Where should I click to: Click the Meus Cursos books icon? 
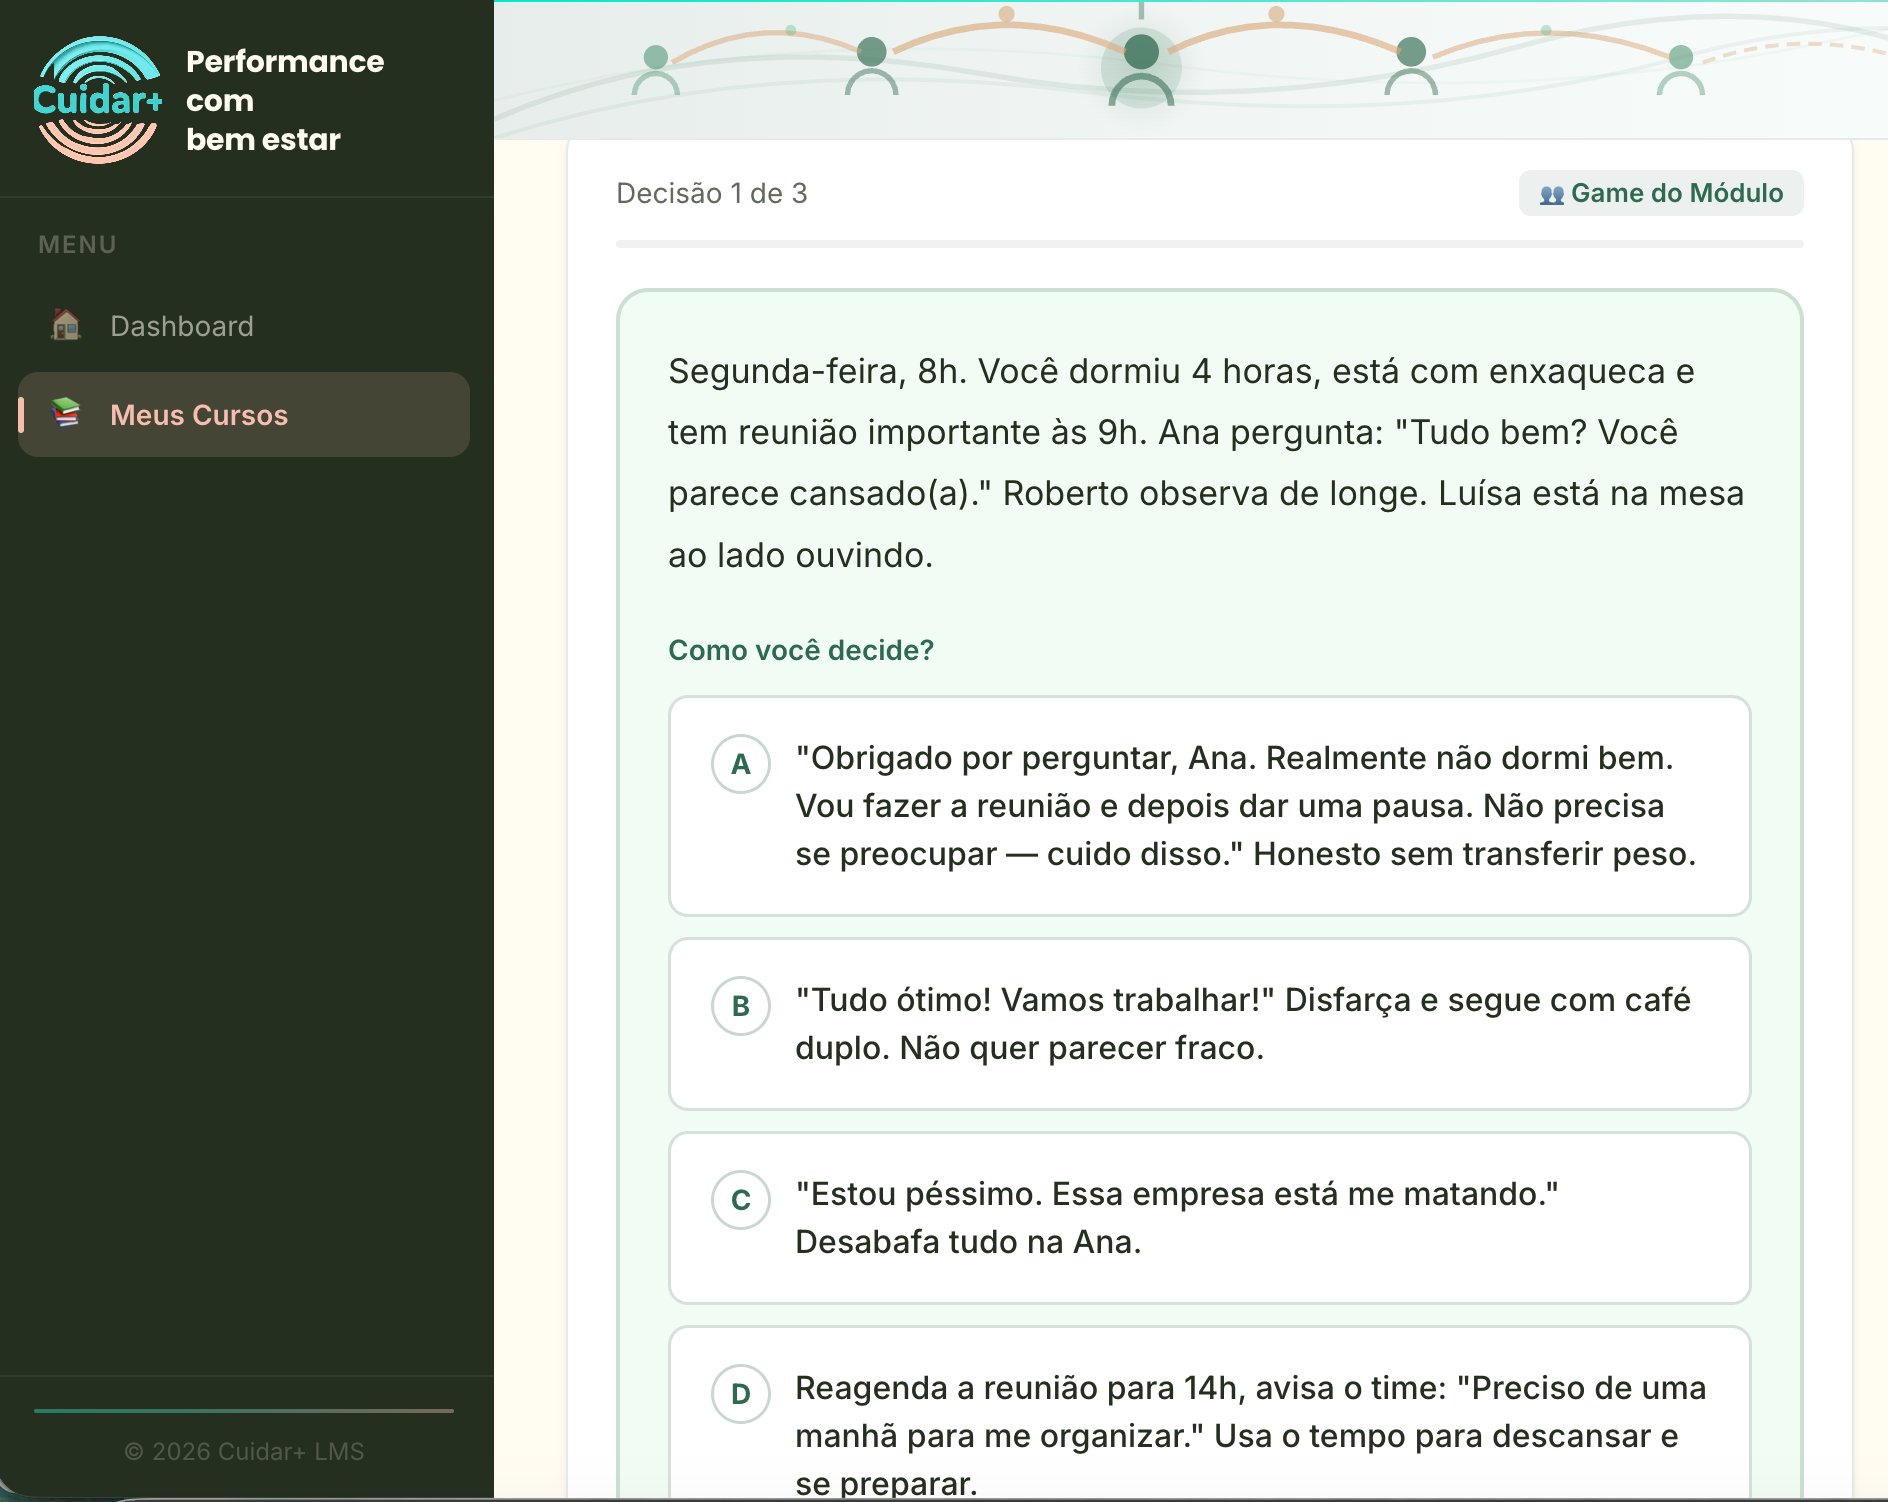66,413
